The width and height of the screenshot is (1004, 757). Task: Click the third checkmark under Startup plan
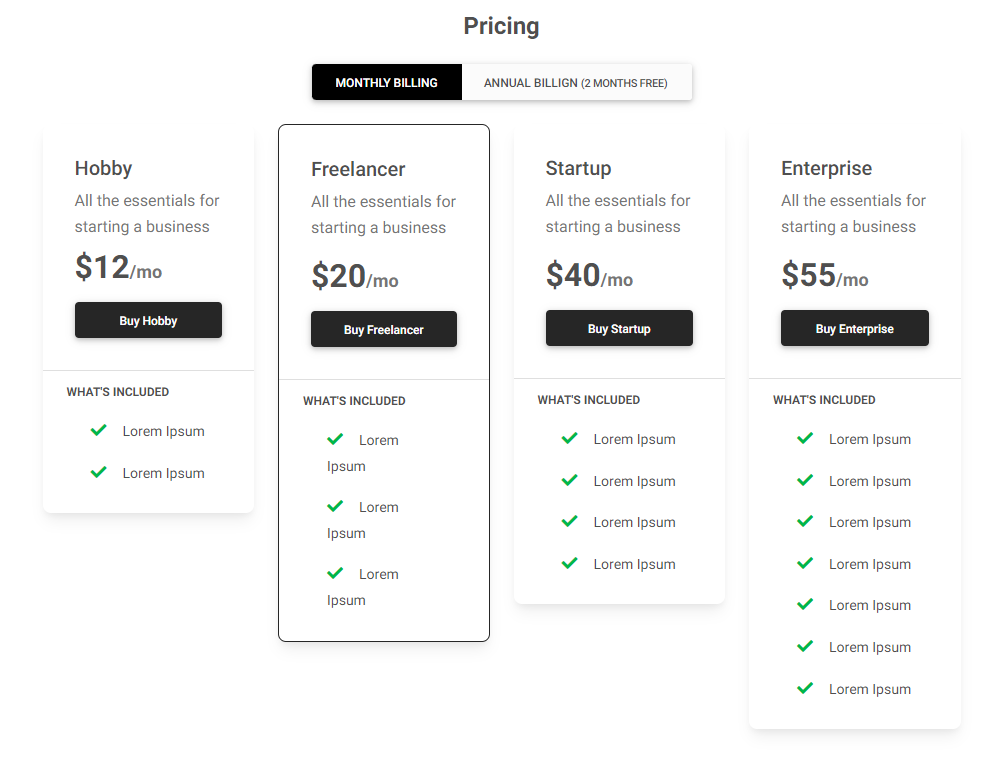point(569,521)
